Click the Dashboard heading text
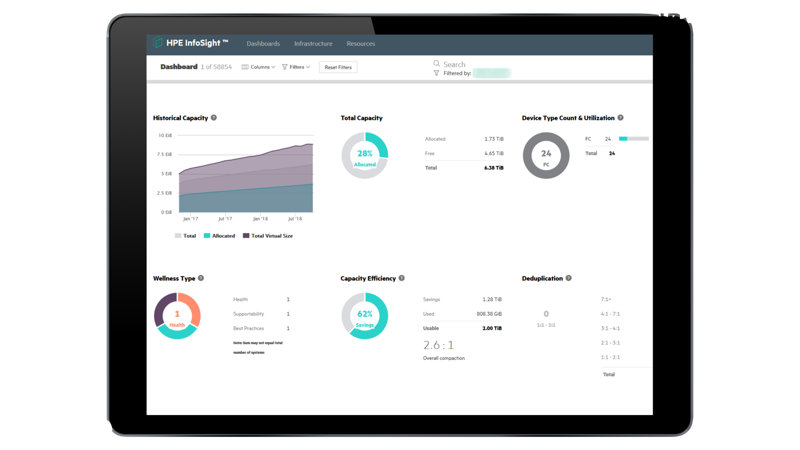800x450 pixels. [179, 67]
